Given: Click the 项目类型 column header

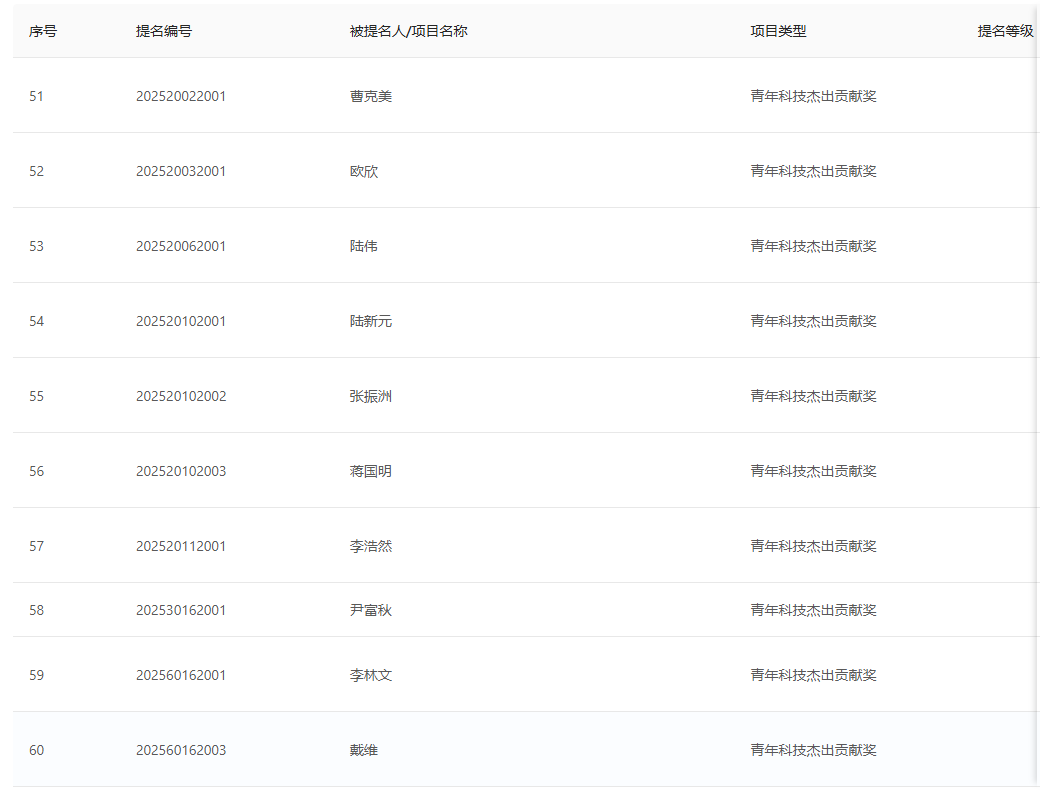Looking at the screenshot, I should [x=776, y=31].
